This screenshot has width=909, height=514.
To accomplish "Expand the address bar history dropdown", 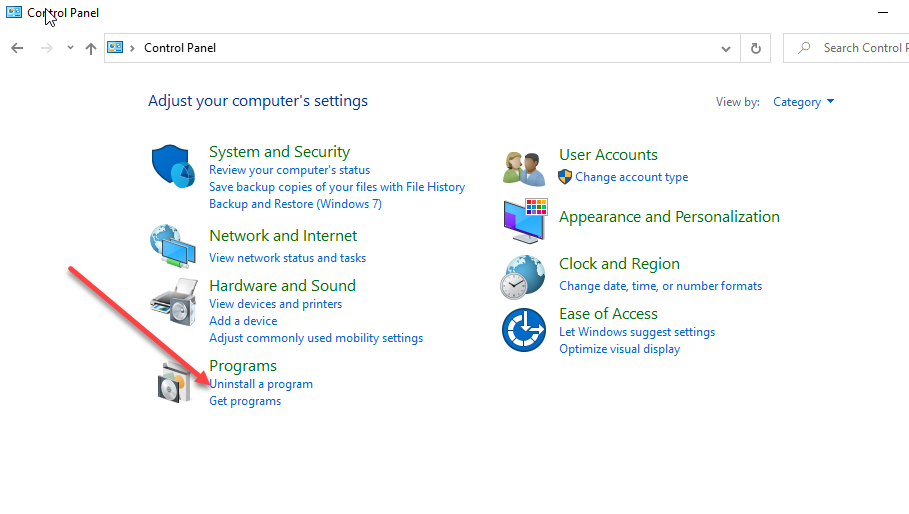I will coord(725,49).
